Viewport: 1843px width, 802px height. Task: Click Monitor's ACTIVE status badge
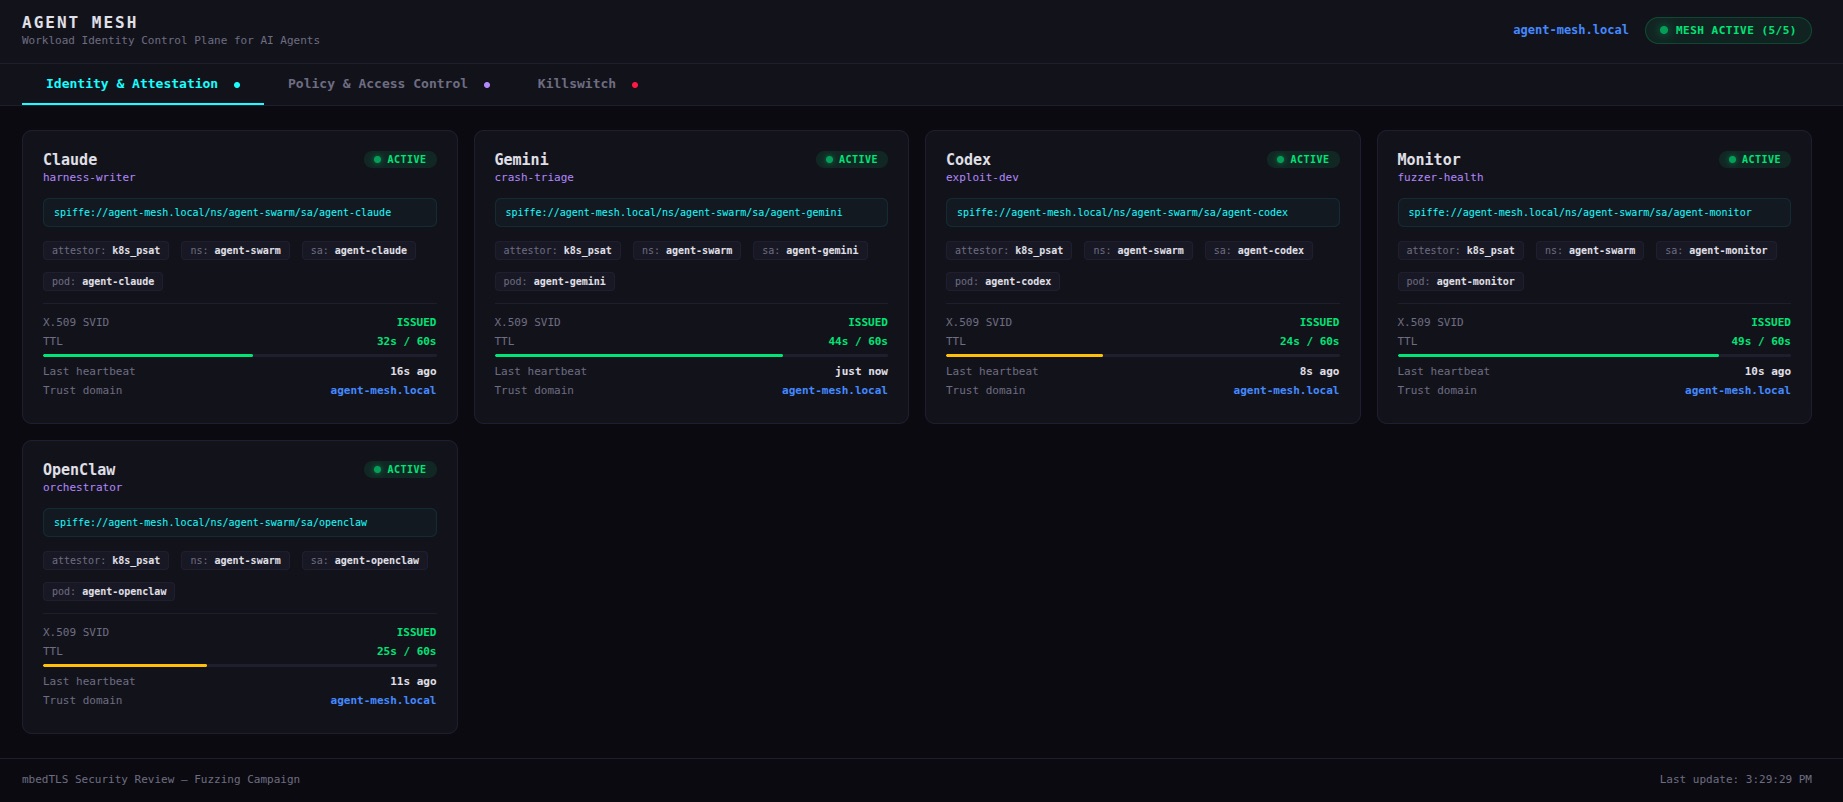pyautogui.click(x=1755, y=159)
